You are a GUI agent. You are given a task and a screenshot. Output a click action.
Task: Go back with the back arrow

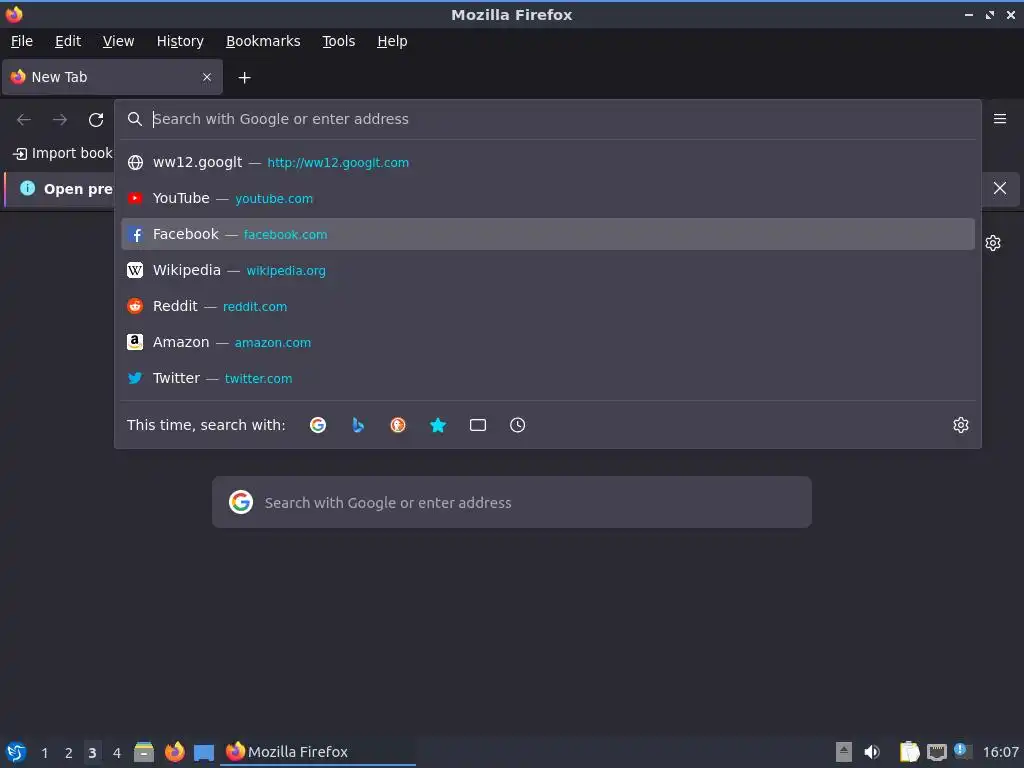click(24, 120)
